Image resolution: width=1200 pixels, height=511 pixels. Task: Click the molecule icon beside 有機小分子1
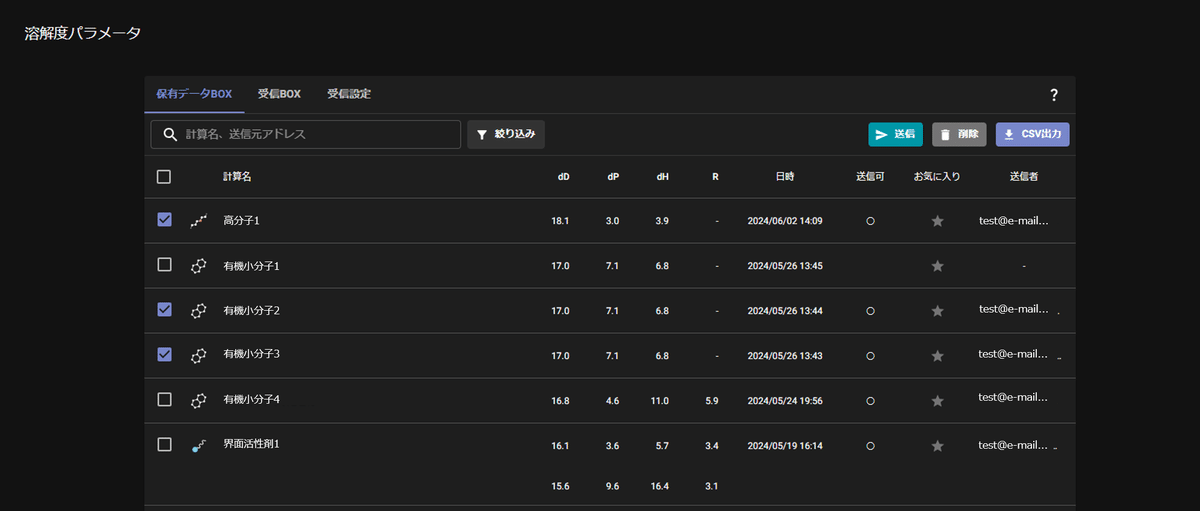coord(199,266)
